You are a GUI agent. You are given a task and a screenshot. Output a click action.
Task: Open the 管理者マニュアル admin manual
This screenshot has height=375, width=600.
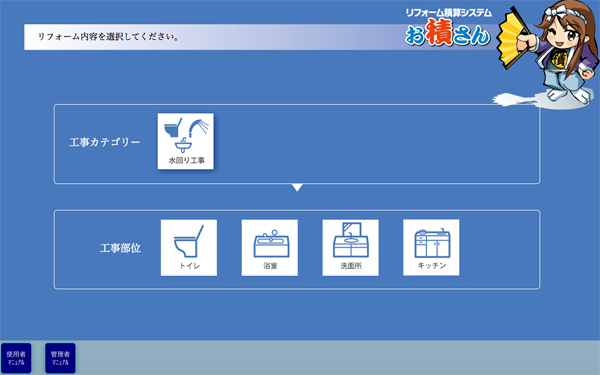[x=60, y=358]
